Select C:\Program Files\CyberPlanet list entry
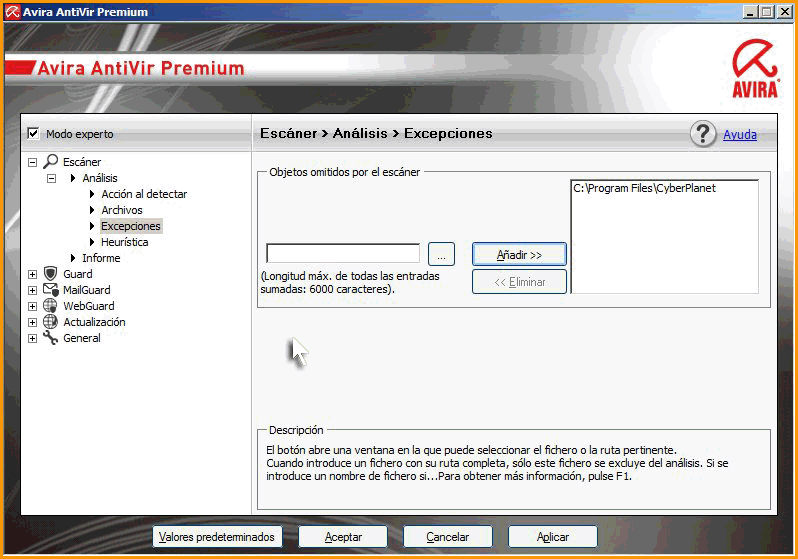Image resolution: width=798 pixels, height=559 pixels. click(x=644, y=188)
